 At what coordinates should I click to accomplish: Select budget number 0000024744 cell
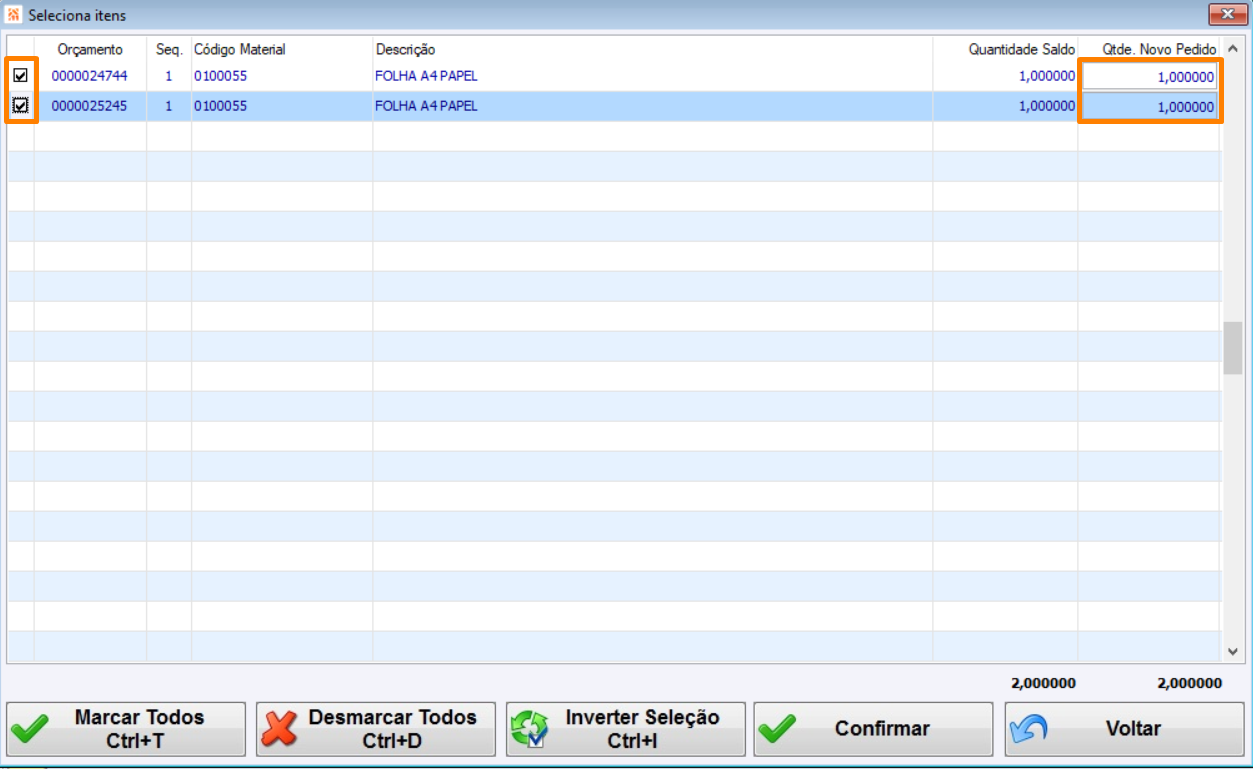click(x=90, y=76)
